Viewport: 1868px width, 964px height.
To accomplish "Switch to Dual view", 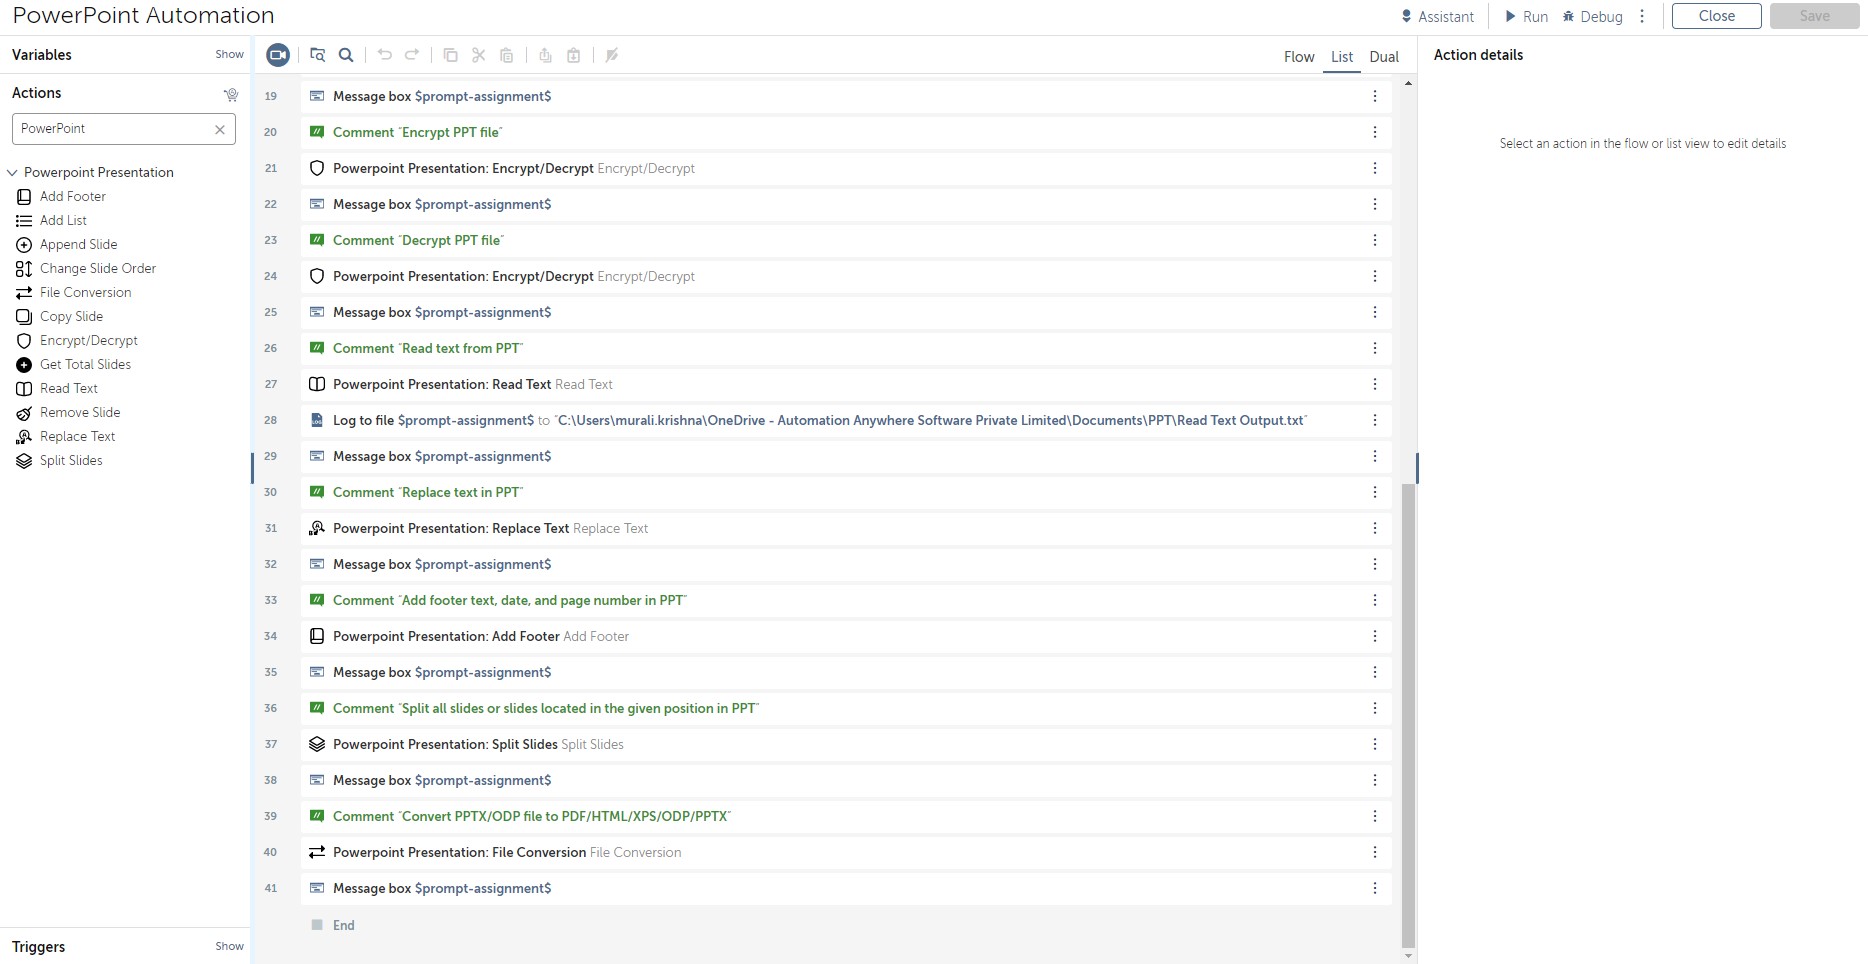I will pyautogui.click(x=1384, y=57).
